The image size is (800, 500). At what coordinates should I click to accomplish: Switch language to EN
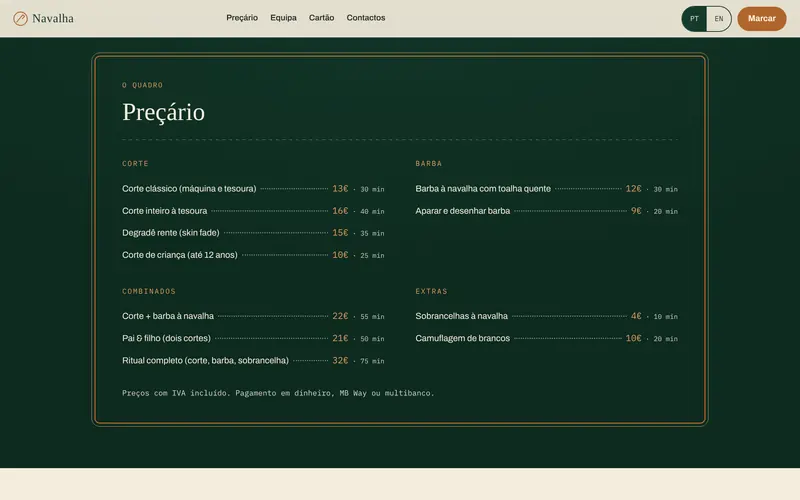(718, 19)
